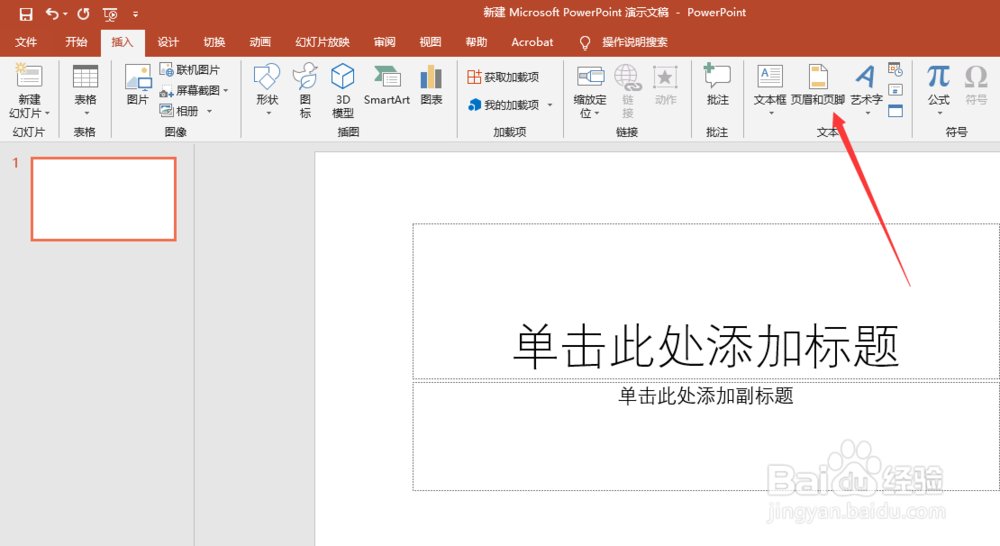Open the undo history dropdown arrow

[65, 14]
